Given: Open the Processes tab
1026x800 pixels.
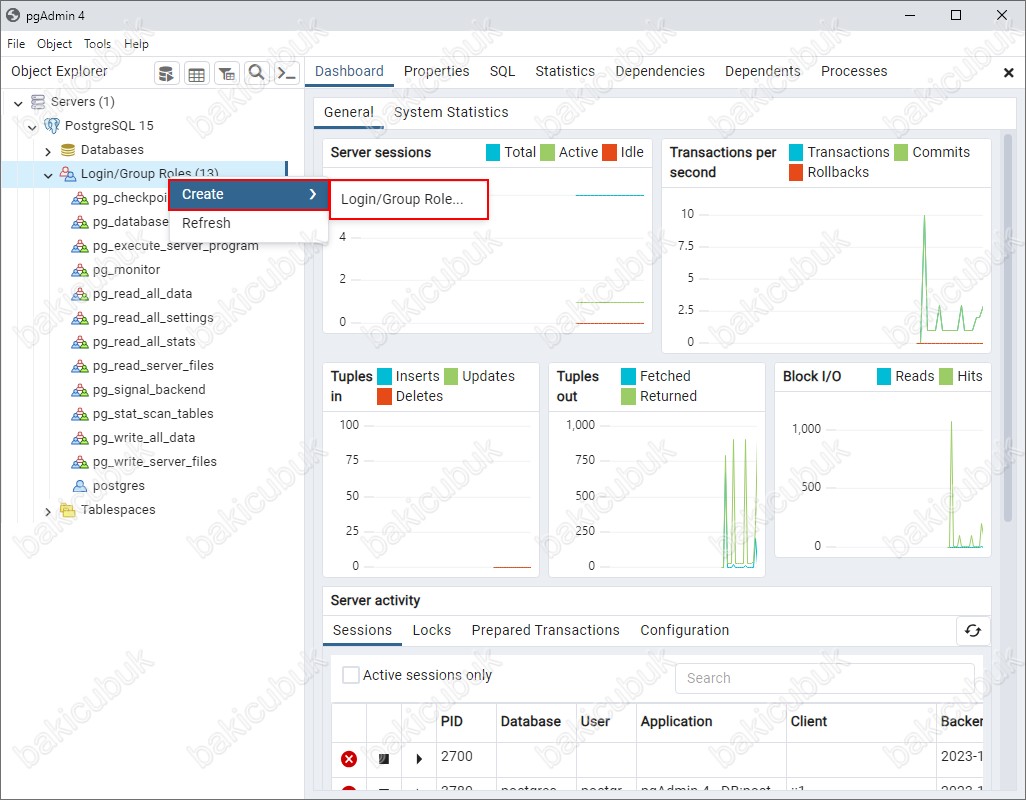Looking at the screenshot, I should (x=854, y=71).
